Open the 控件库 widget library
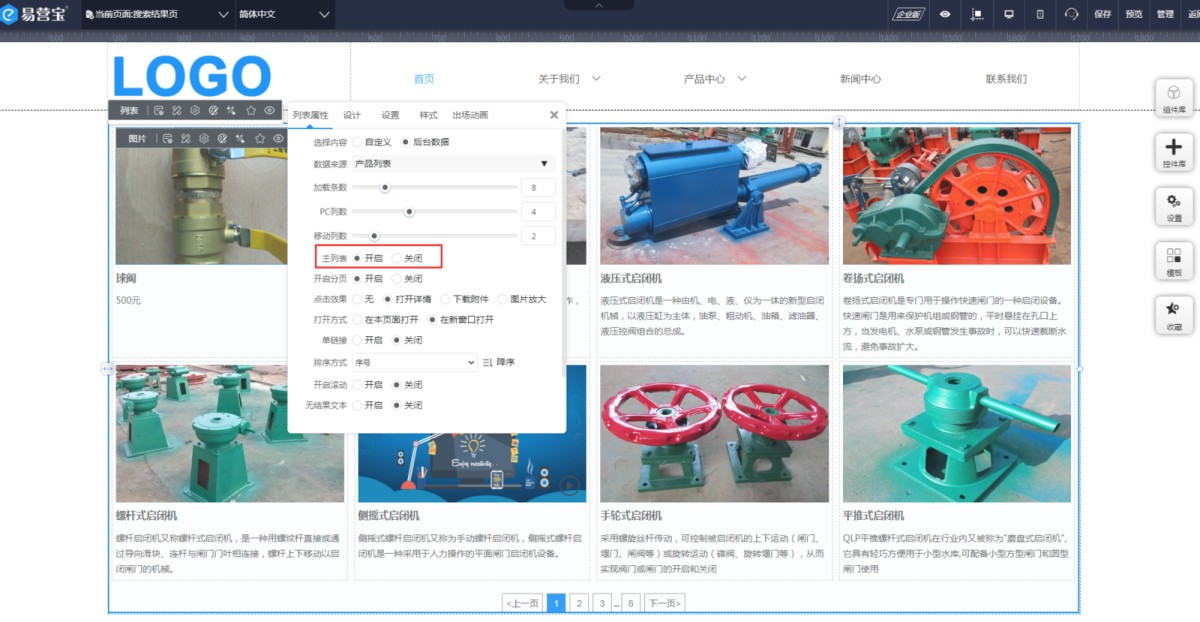1200x622 pixels. [1174, 153]
